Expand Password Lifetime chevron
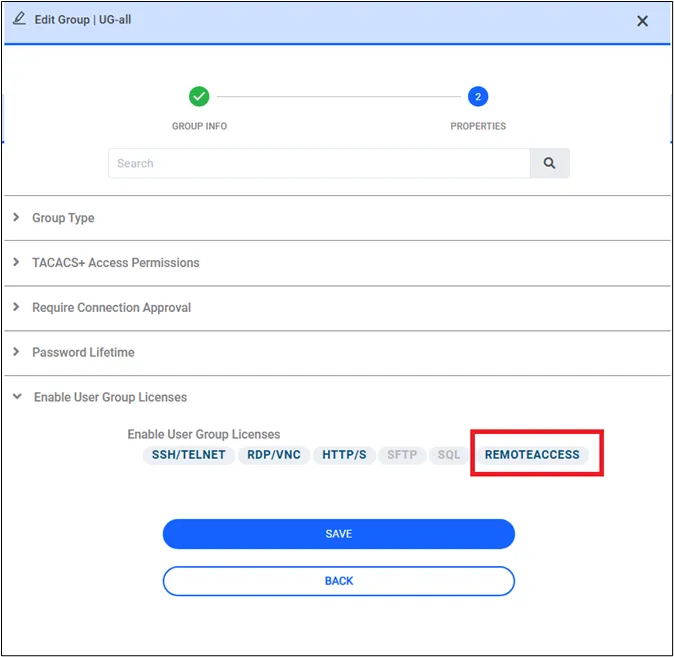The image size is (674, 657). click(x=16, y=352)
